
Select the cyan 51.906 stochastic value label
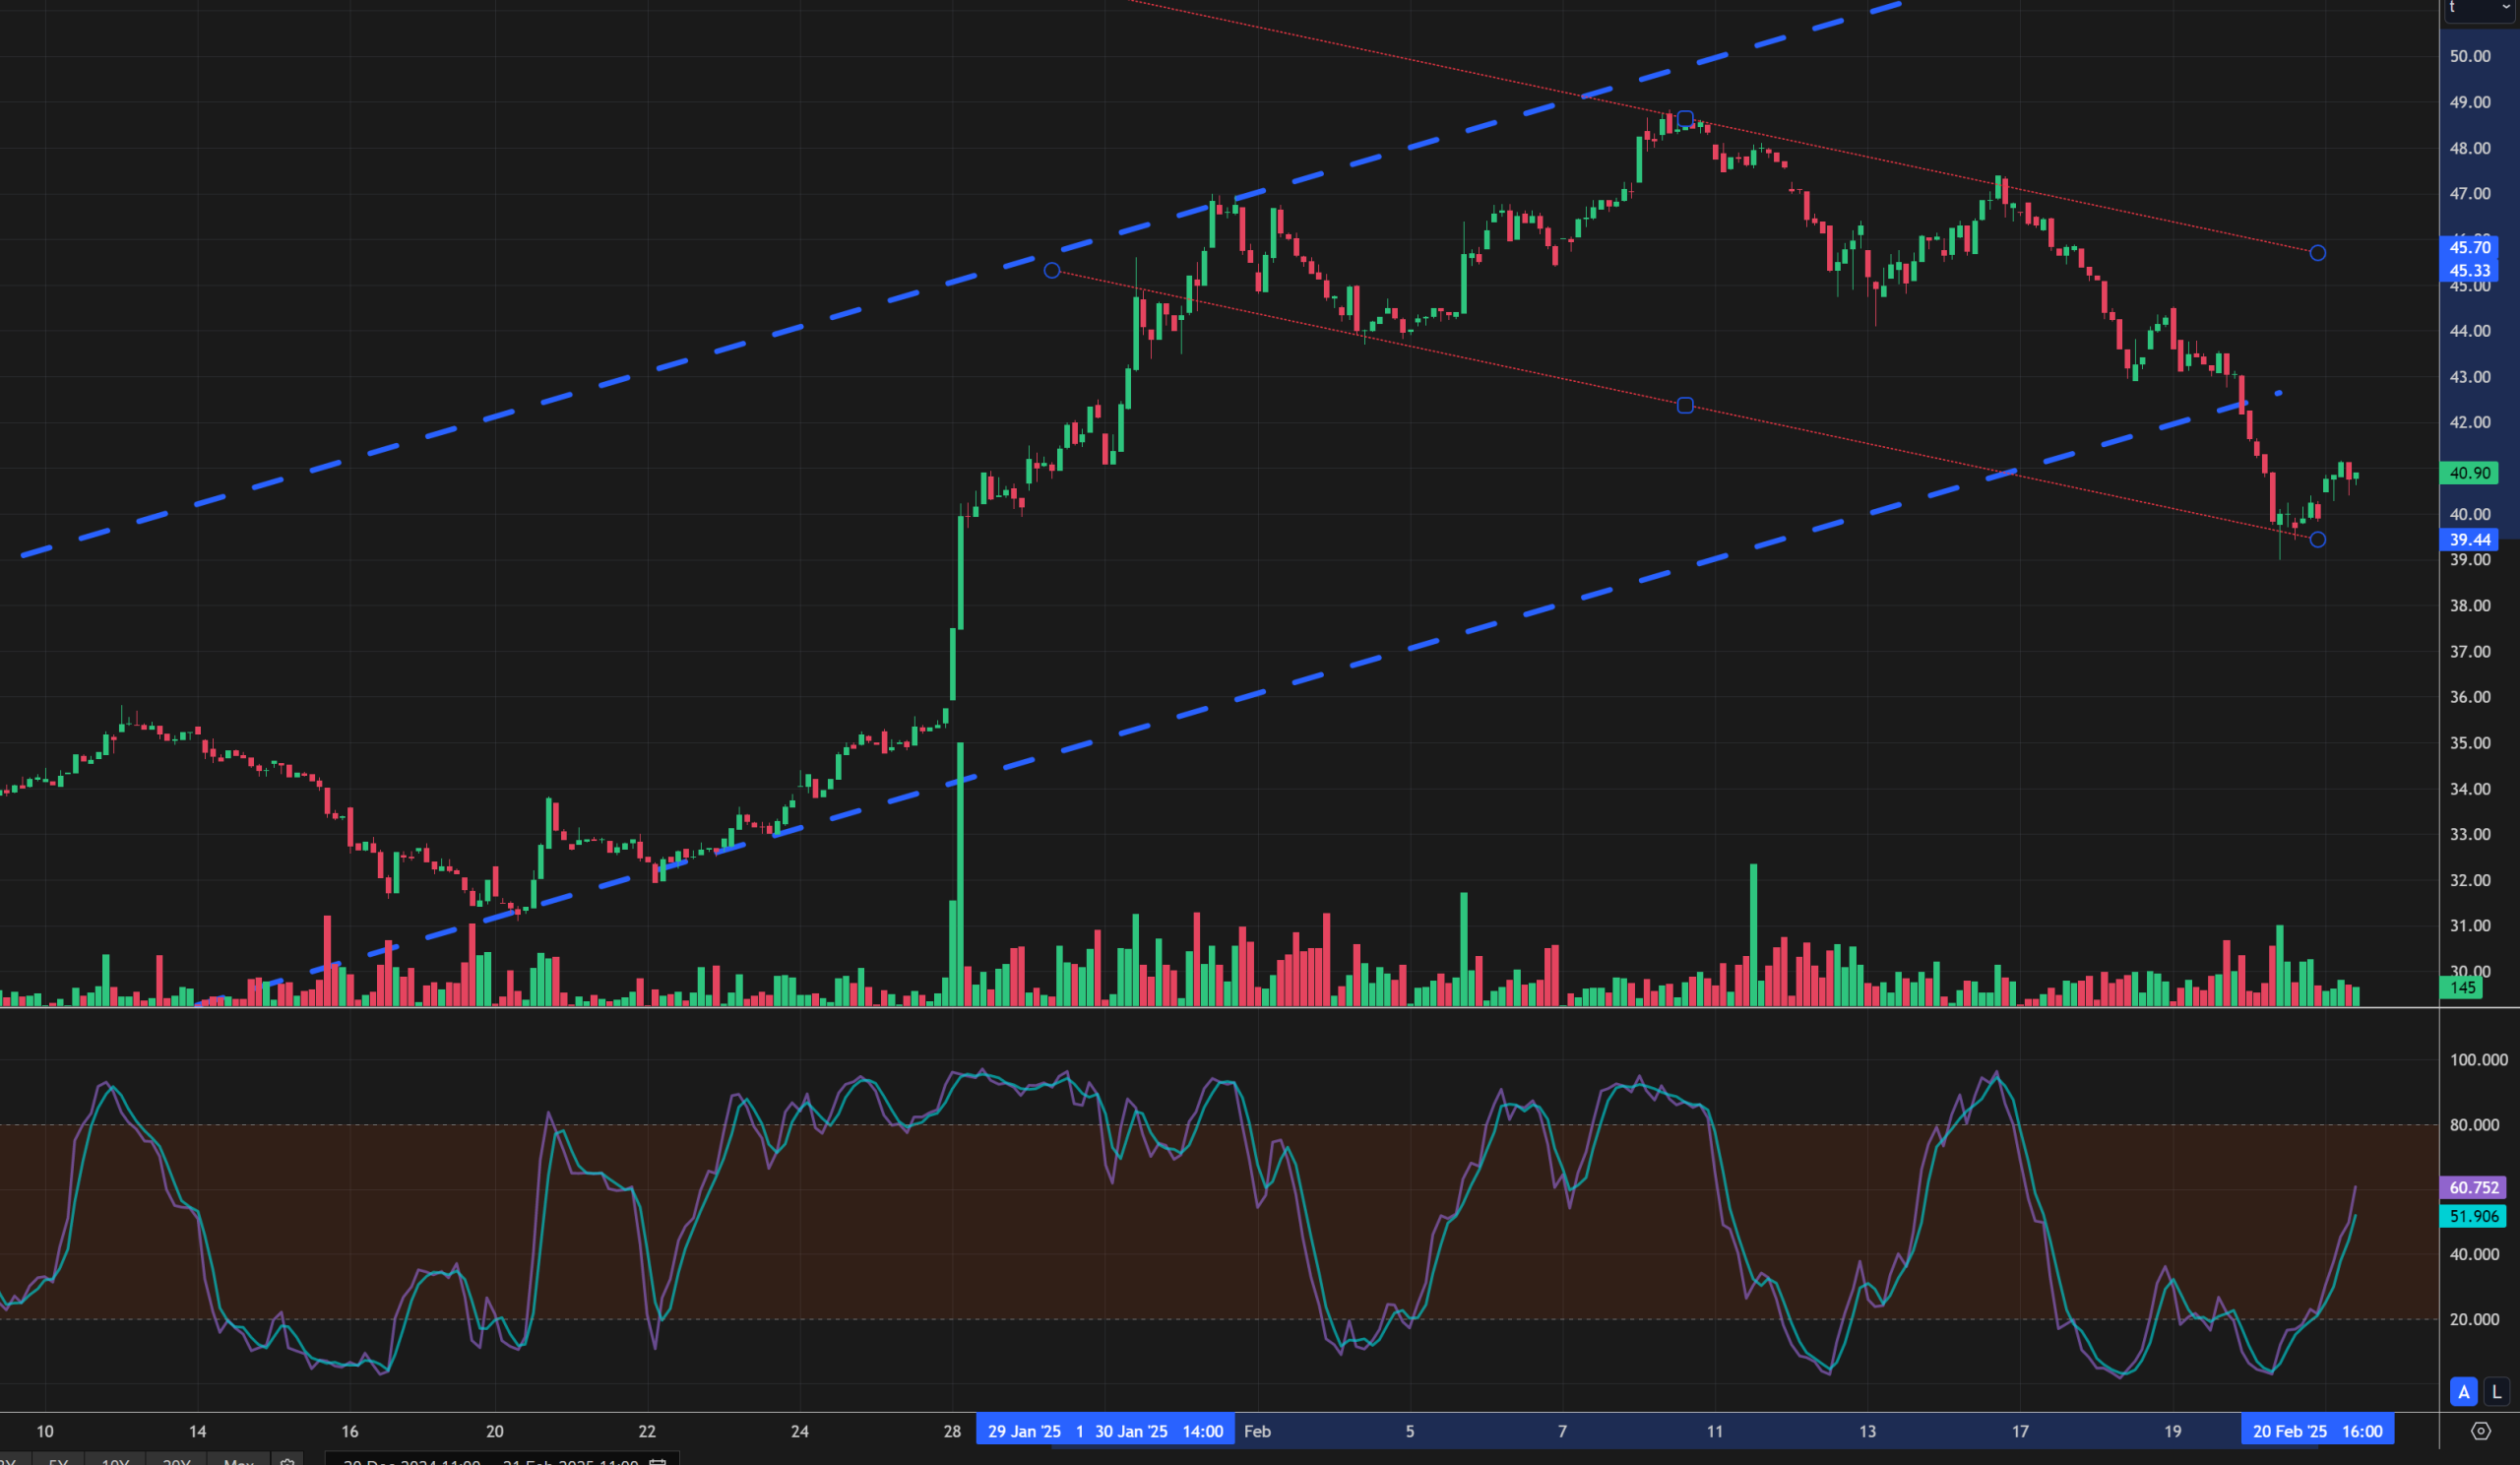tap(2474, 1216)
